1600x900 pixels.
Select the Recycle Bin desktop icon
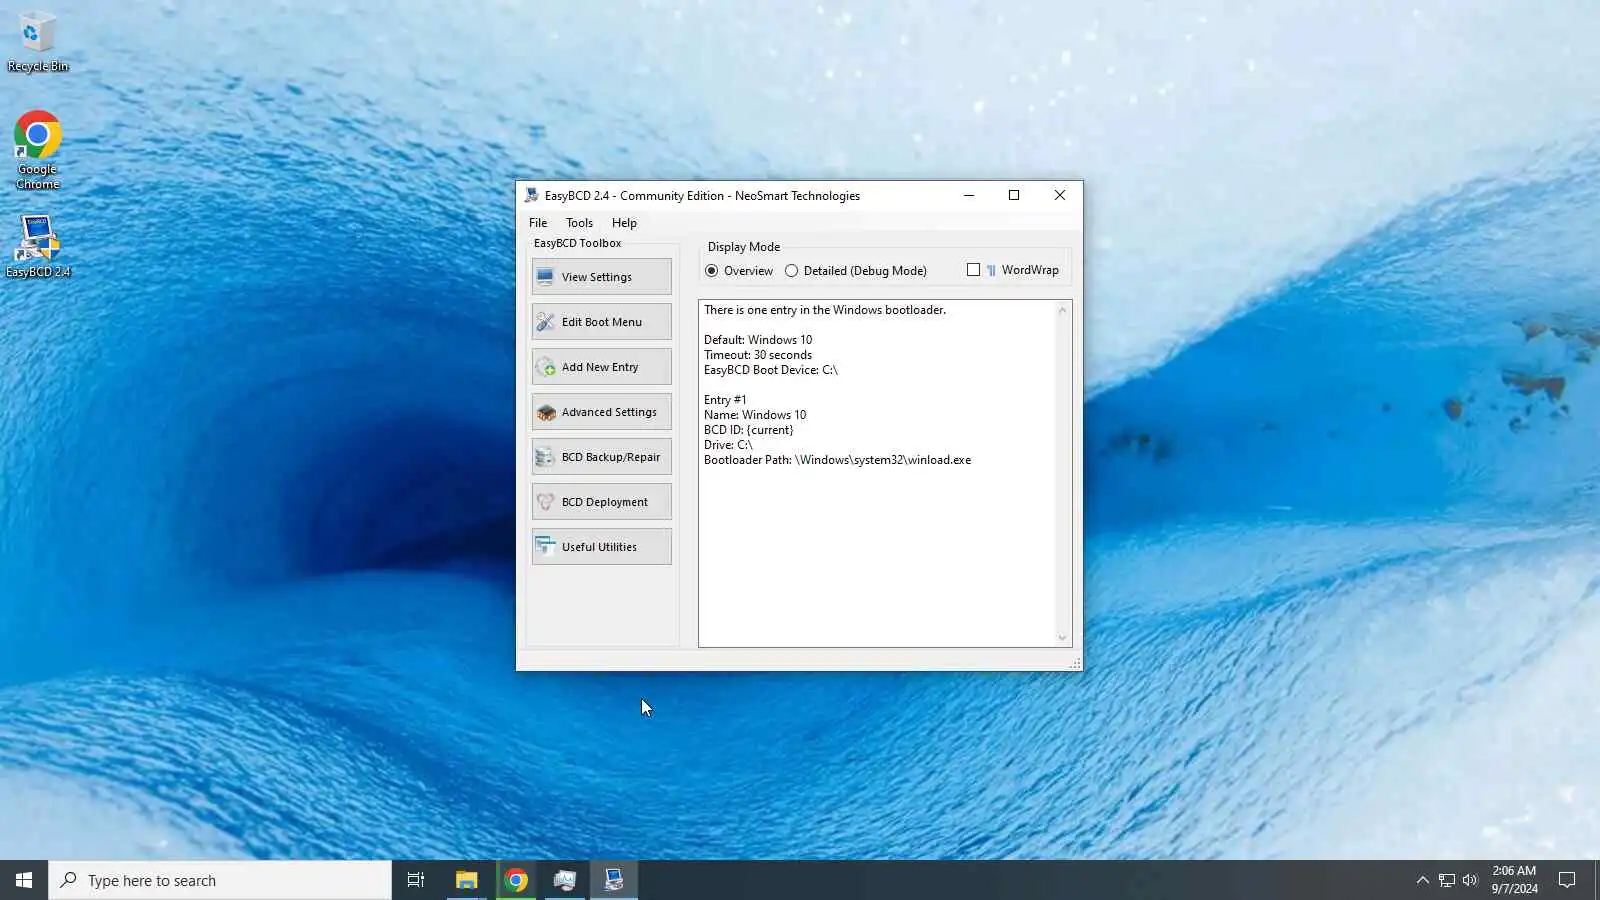(x=38, y=42)
